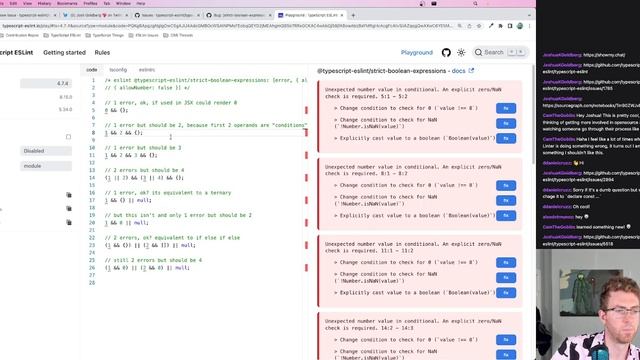Open the Playground nav link
Screen dimensions: 640x360
pos(416,52)
